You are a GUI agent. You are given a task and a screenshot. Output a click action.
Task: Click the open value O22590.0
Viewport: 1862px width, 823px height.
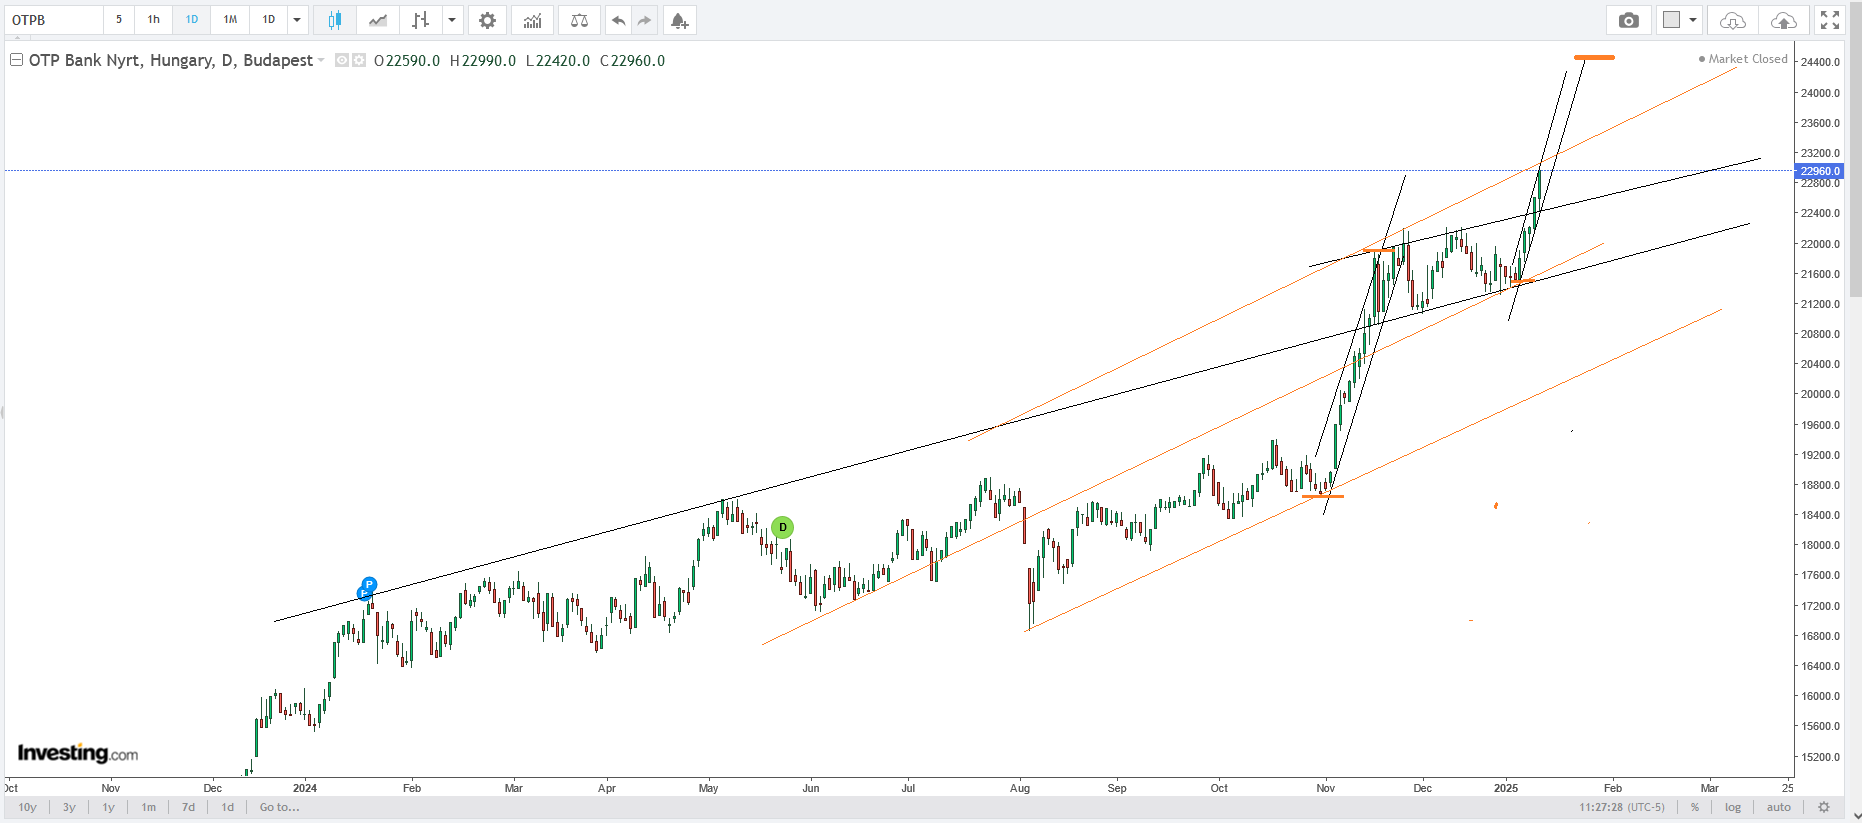[x=407, y=61]
